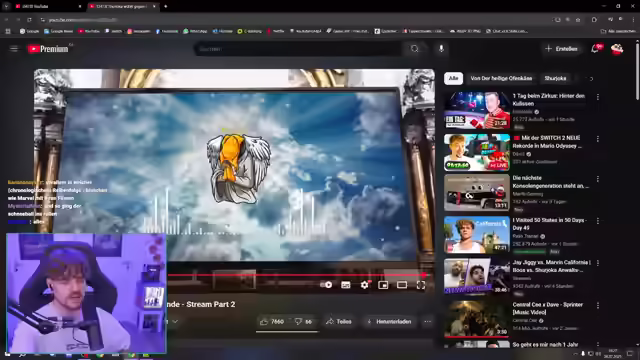The width and height of the screenshot is (640, 360).
Task: Click the page's vertical scrollbar
Action: [637, 70]
